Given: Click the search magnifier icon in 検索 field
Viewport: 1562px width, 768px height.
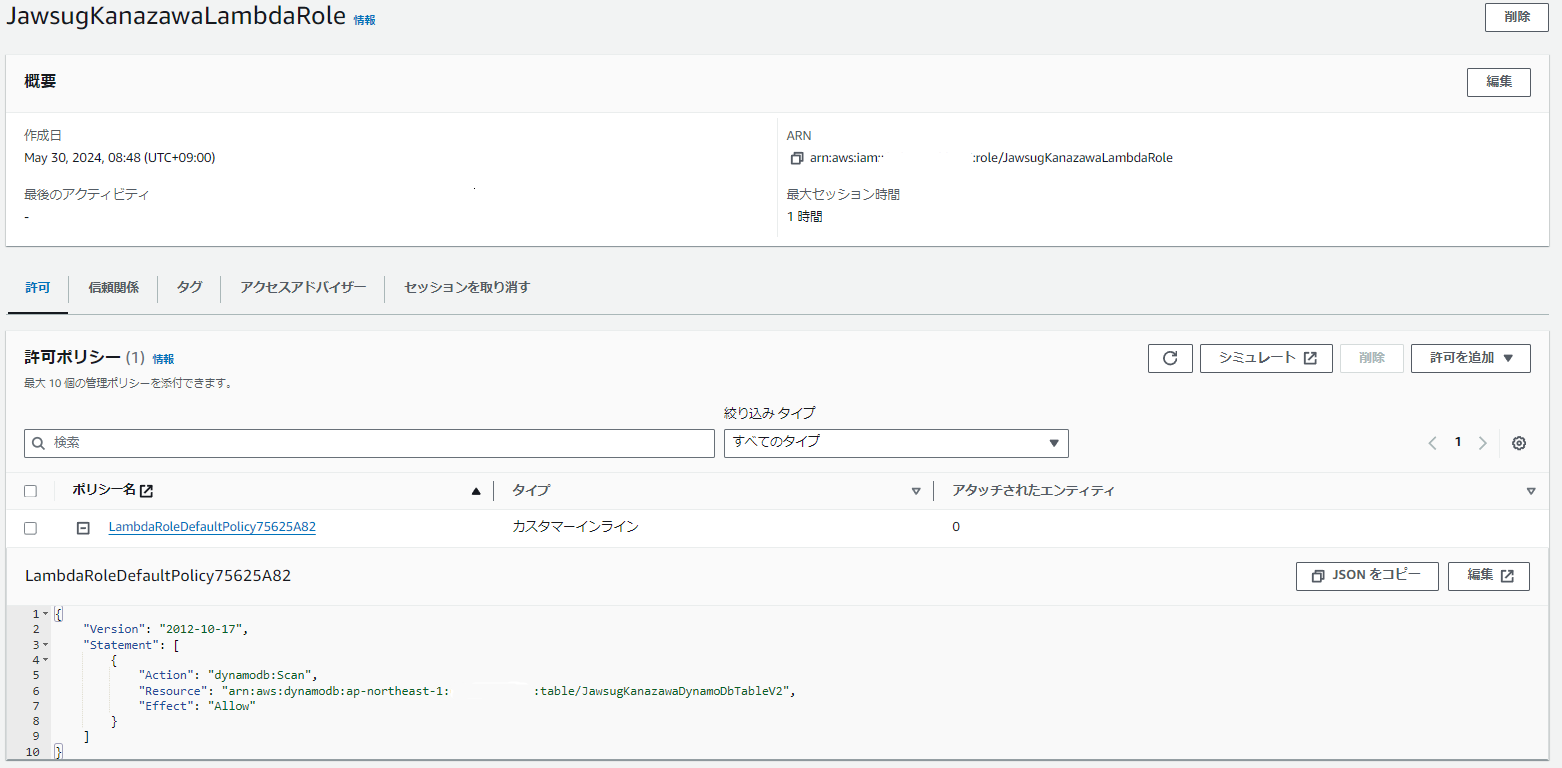Looking at the screenshot, I should pyautogui.click(x=39, y=443).
